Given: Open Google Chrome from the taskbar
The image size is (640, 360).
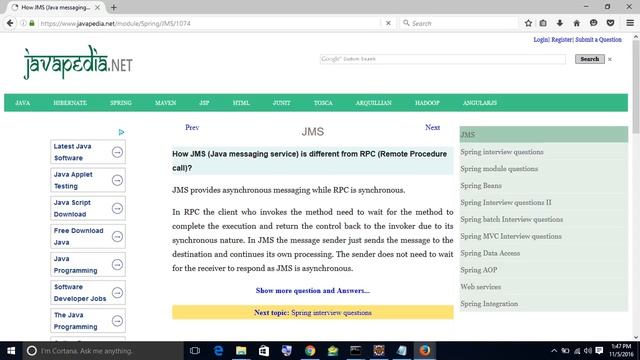Looking at the screenshot, I should [310, 351].
